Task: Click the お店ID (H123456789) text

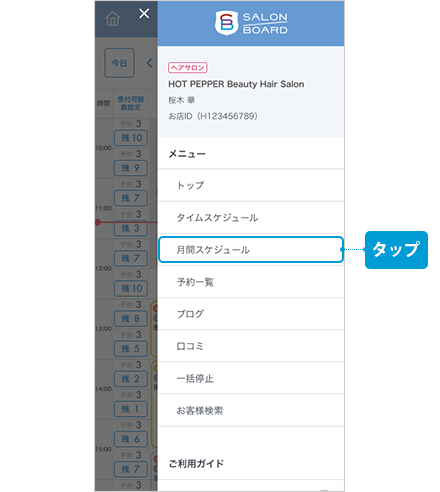Action: point(213,116)
